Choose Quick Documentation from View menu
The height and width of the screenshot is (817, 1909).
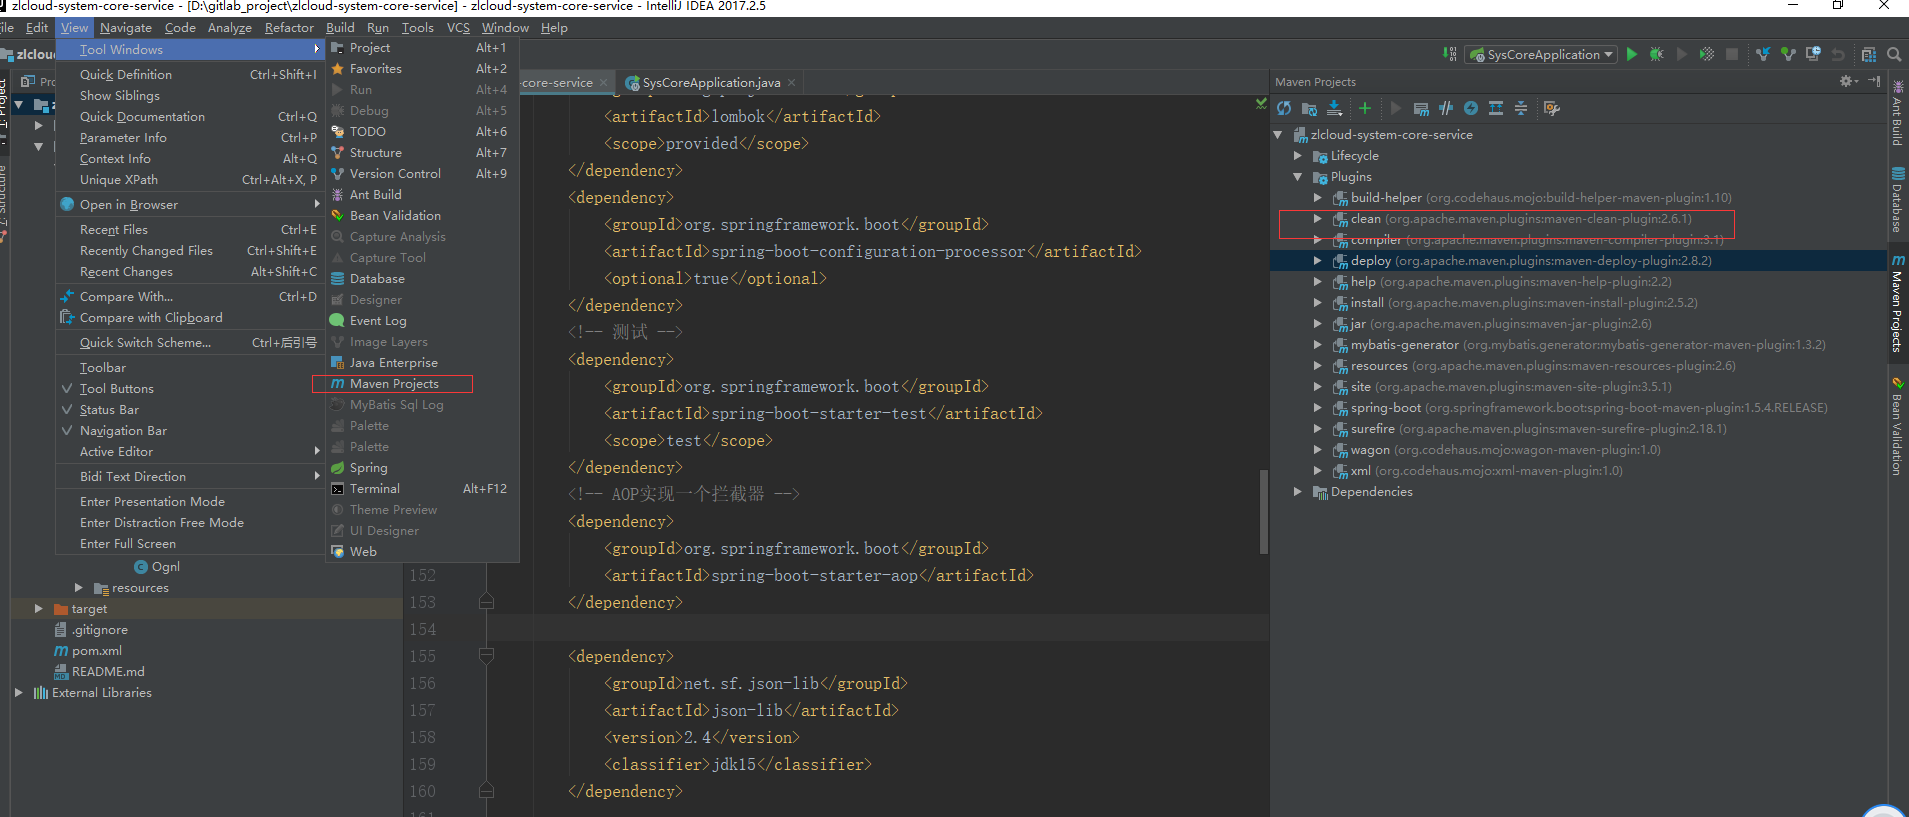pyautogui.click(x=190, y=117)
